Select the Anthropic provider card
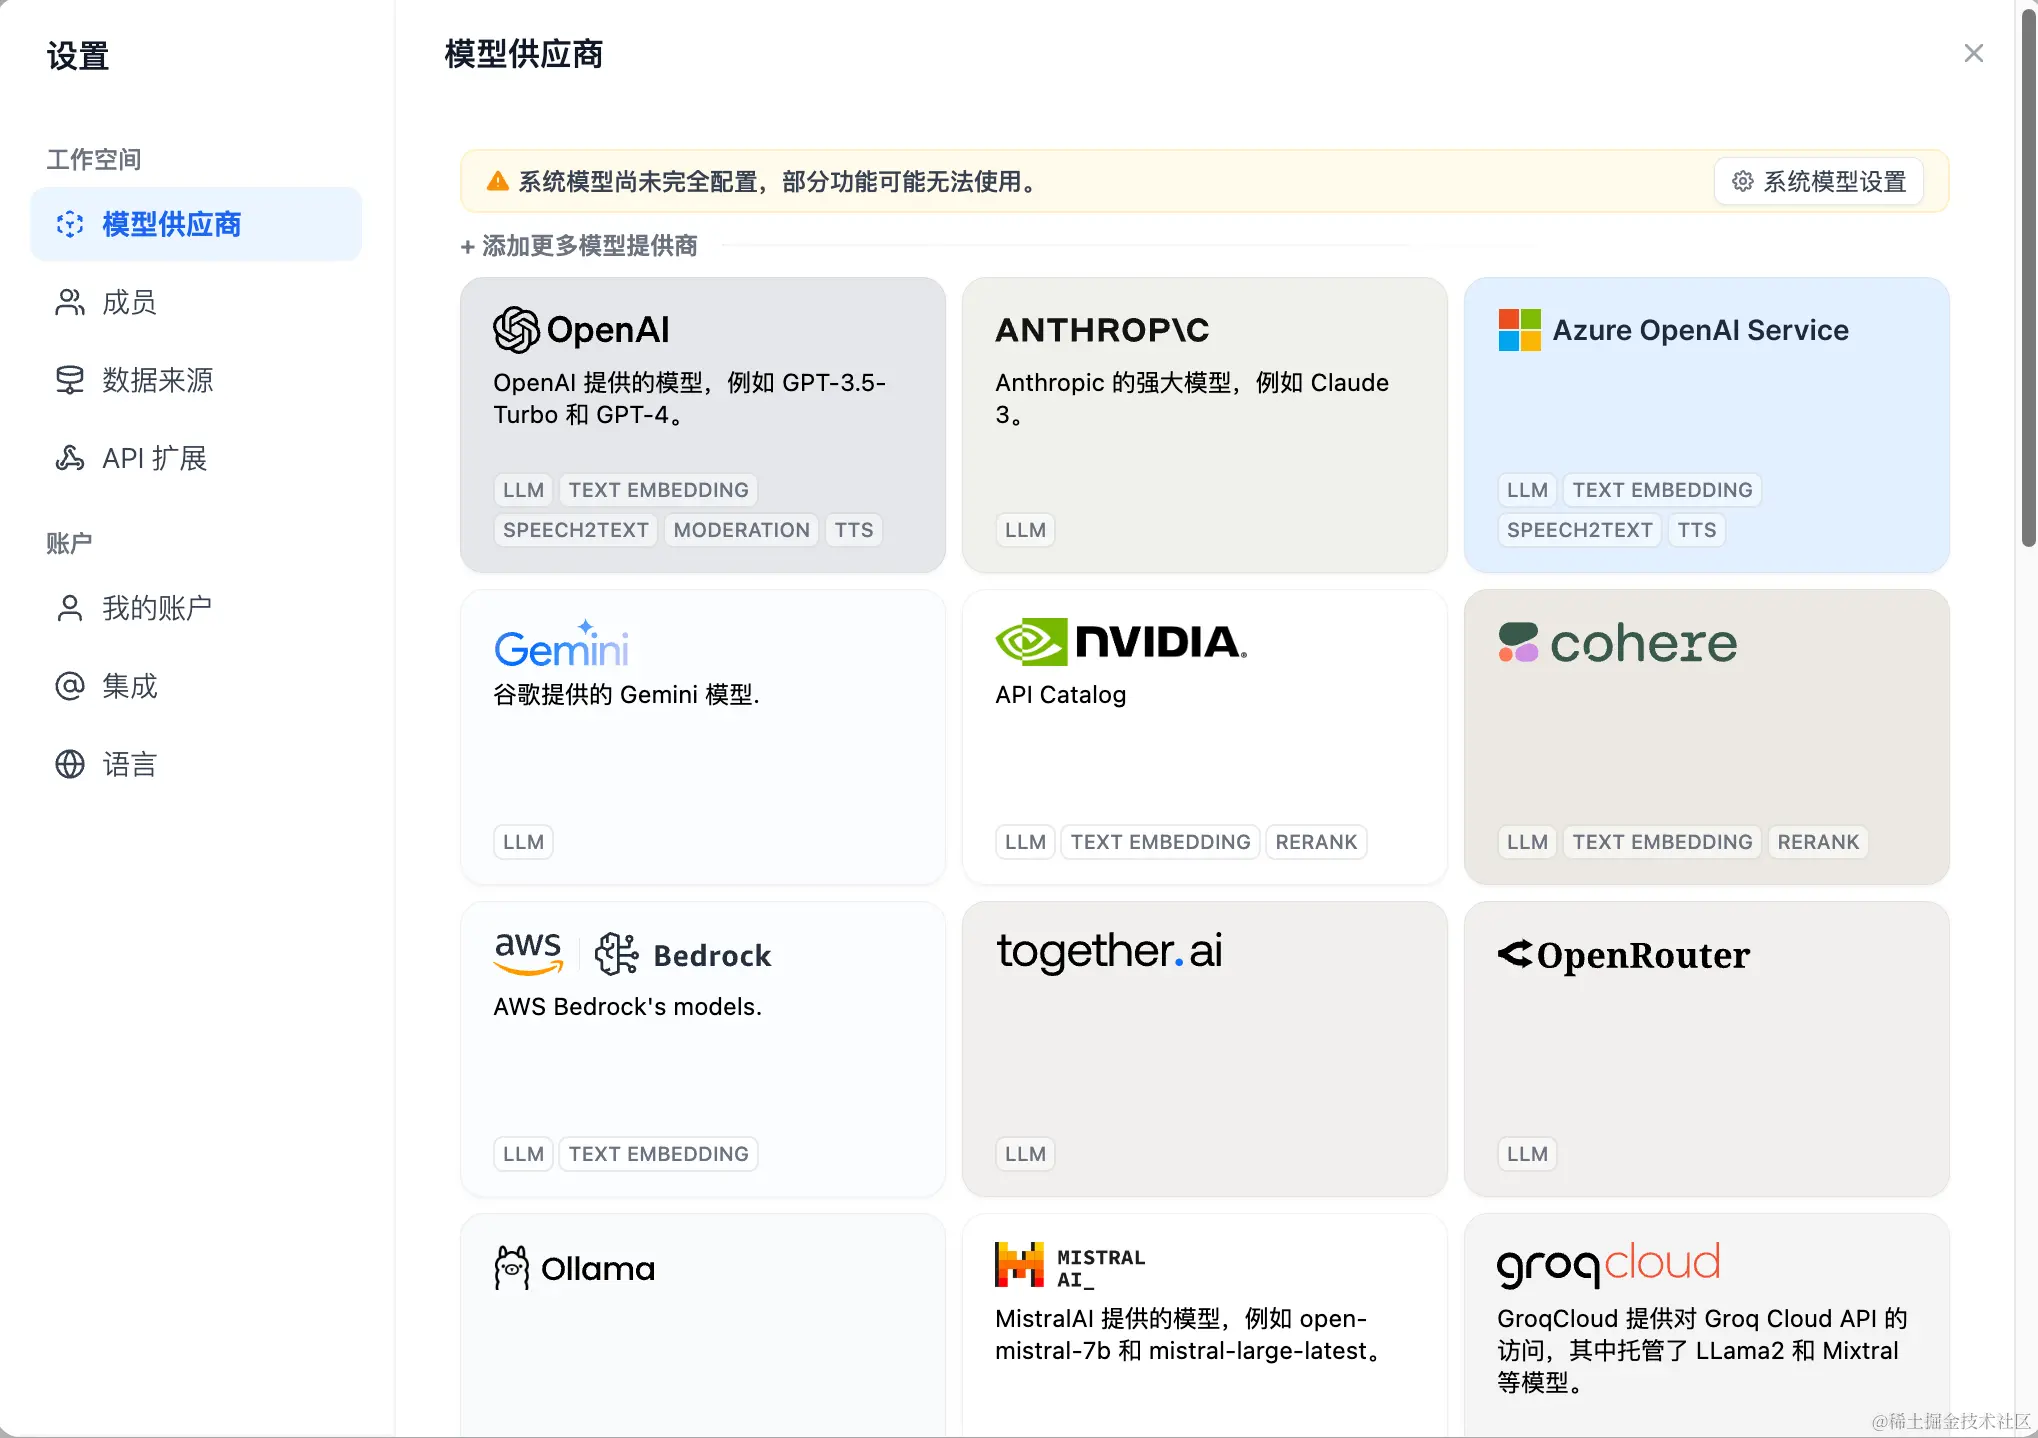Viewport: 2038px width, 1438px height. point(1204,425)
